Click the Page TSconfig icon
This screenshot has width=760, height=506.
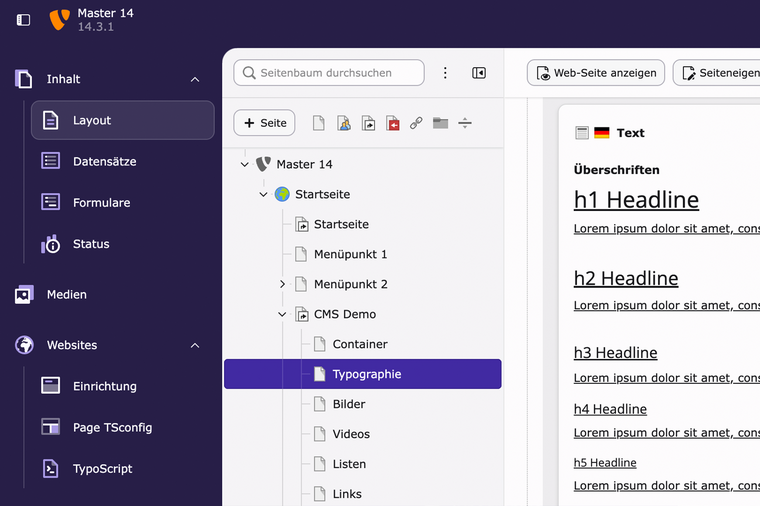click(x=50, y=427)
